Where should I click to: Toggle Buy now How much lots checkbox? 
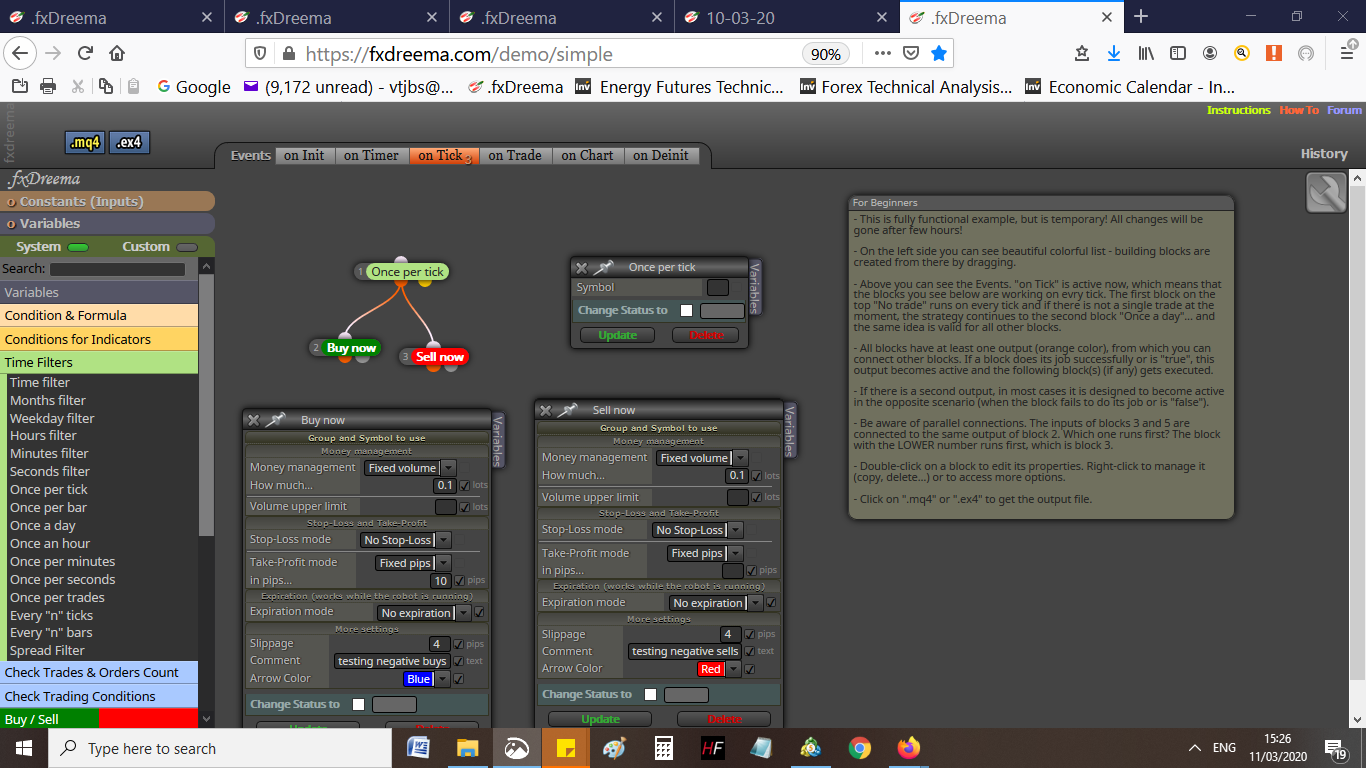464,485
